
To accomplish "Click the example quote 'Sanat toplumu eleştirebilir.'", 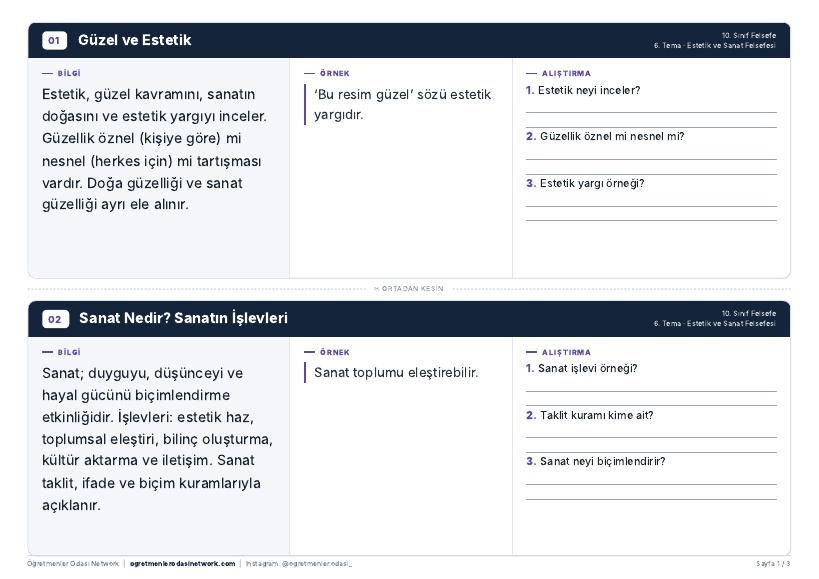I will tap(396, 373).
